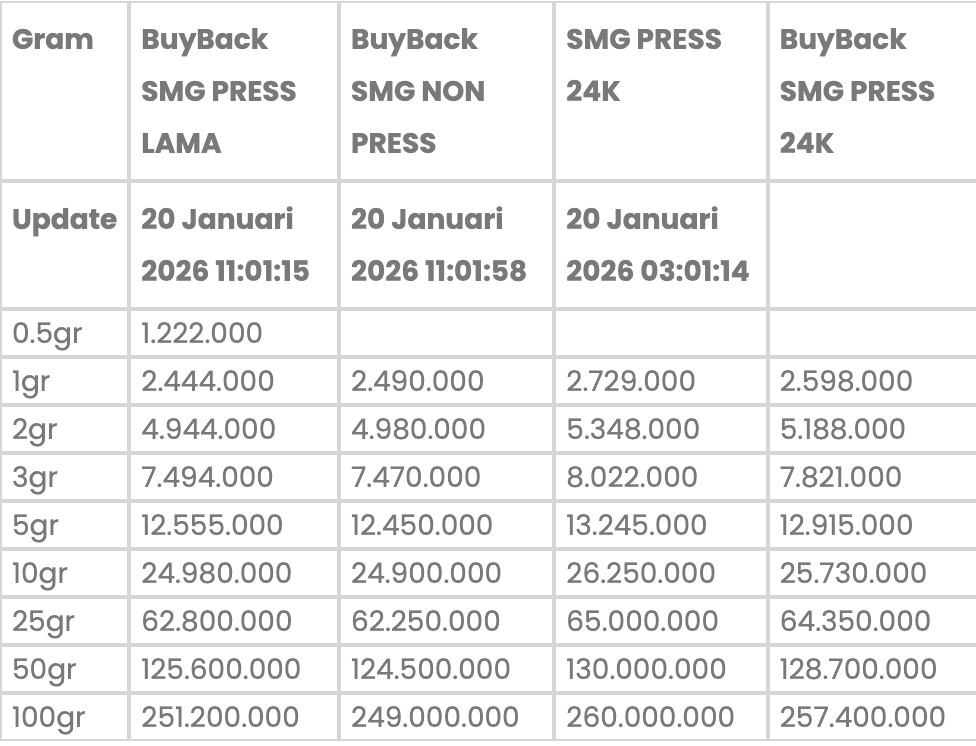The height and width of the screenshot is (746, 976).
Task: Click the 65.000.000 price cell
Action: [642, 621]
